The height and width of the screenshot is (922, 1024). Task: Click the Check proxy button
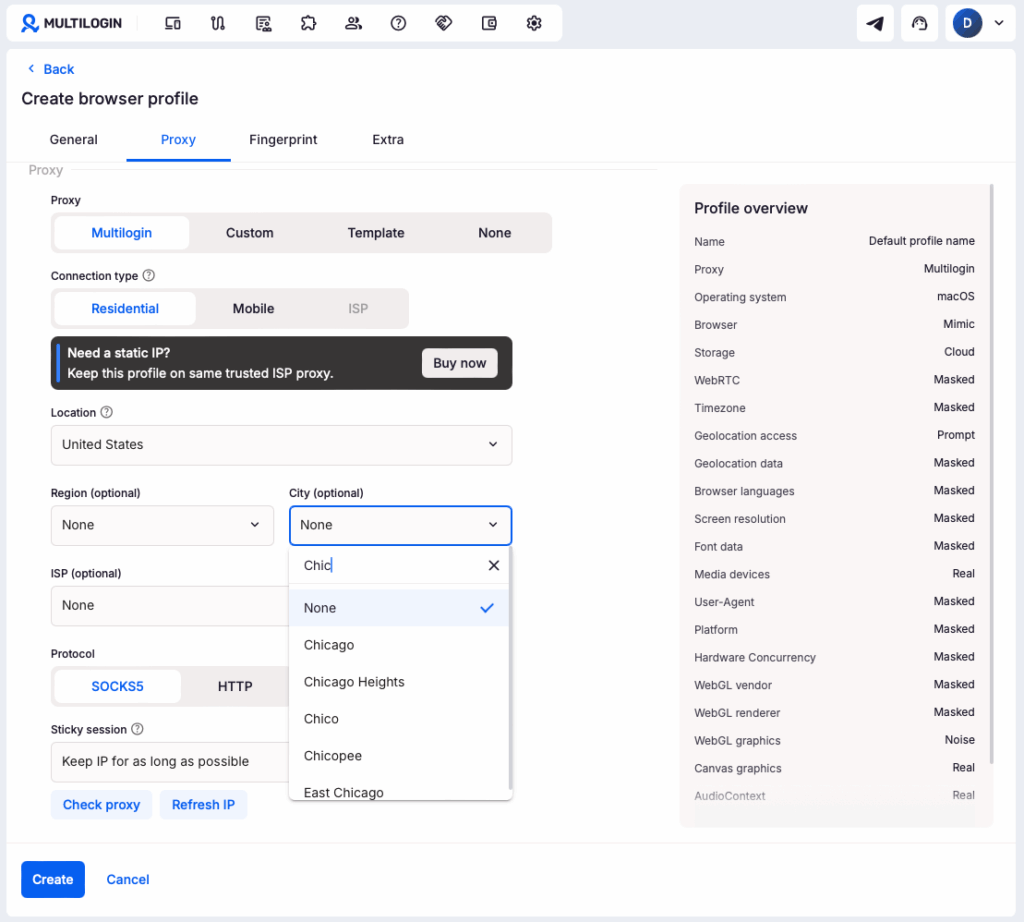(101, 804)
